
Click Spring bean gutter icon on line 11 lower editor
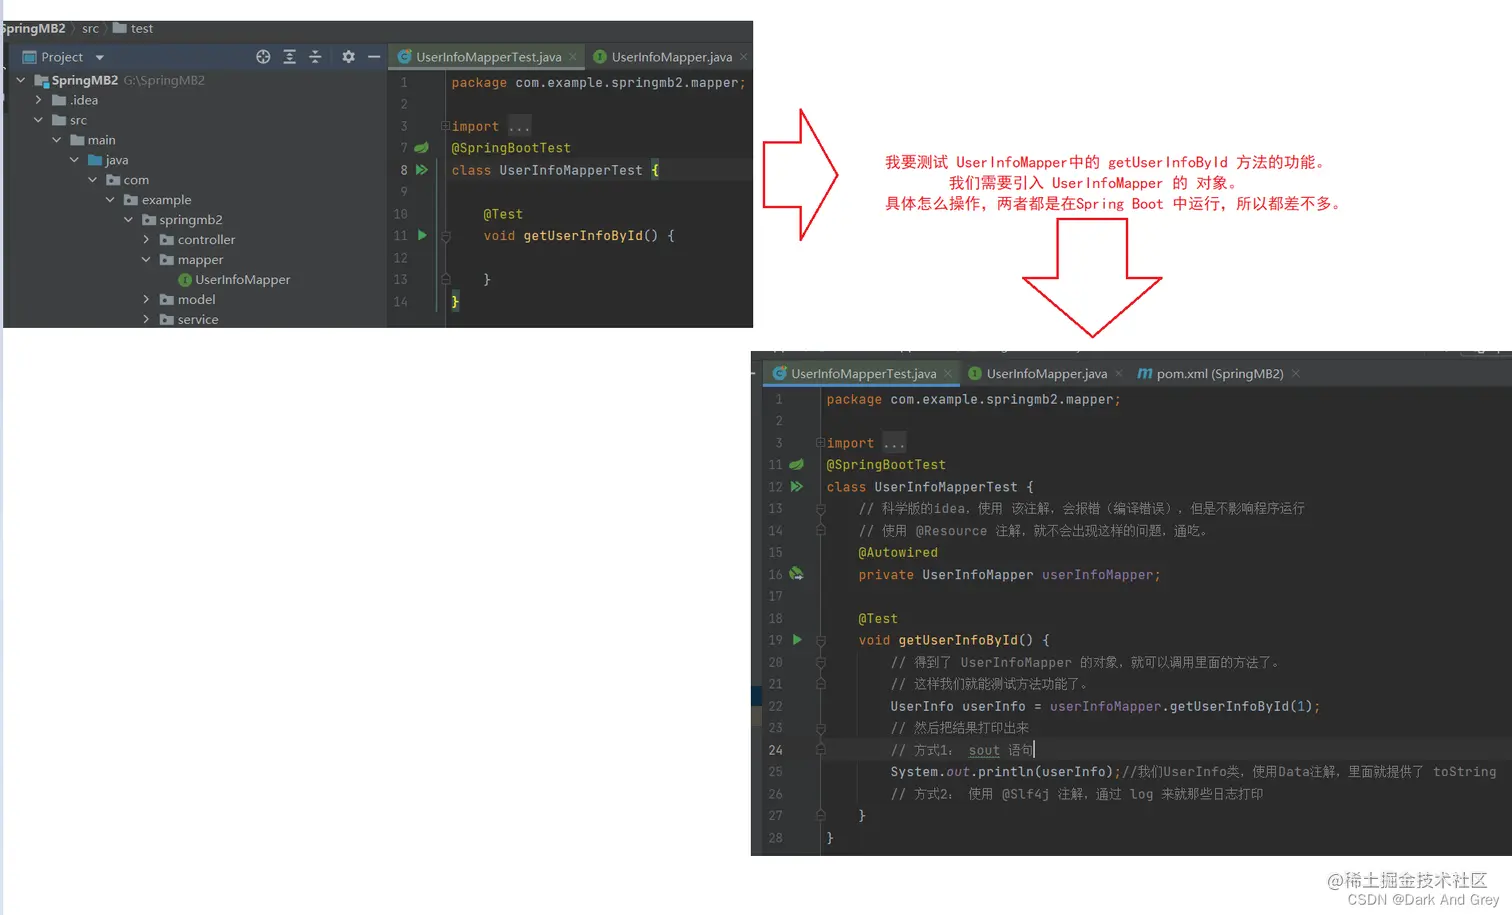pos(797,465)
